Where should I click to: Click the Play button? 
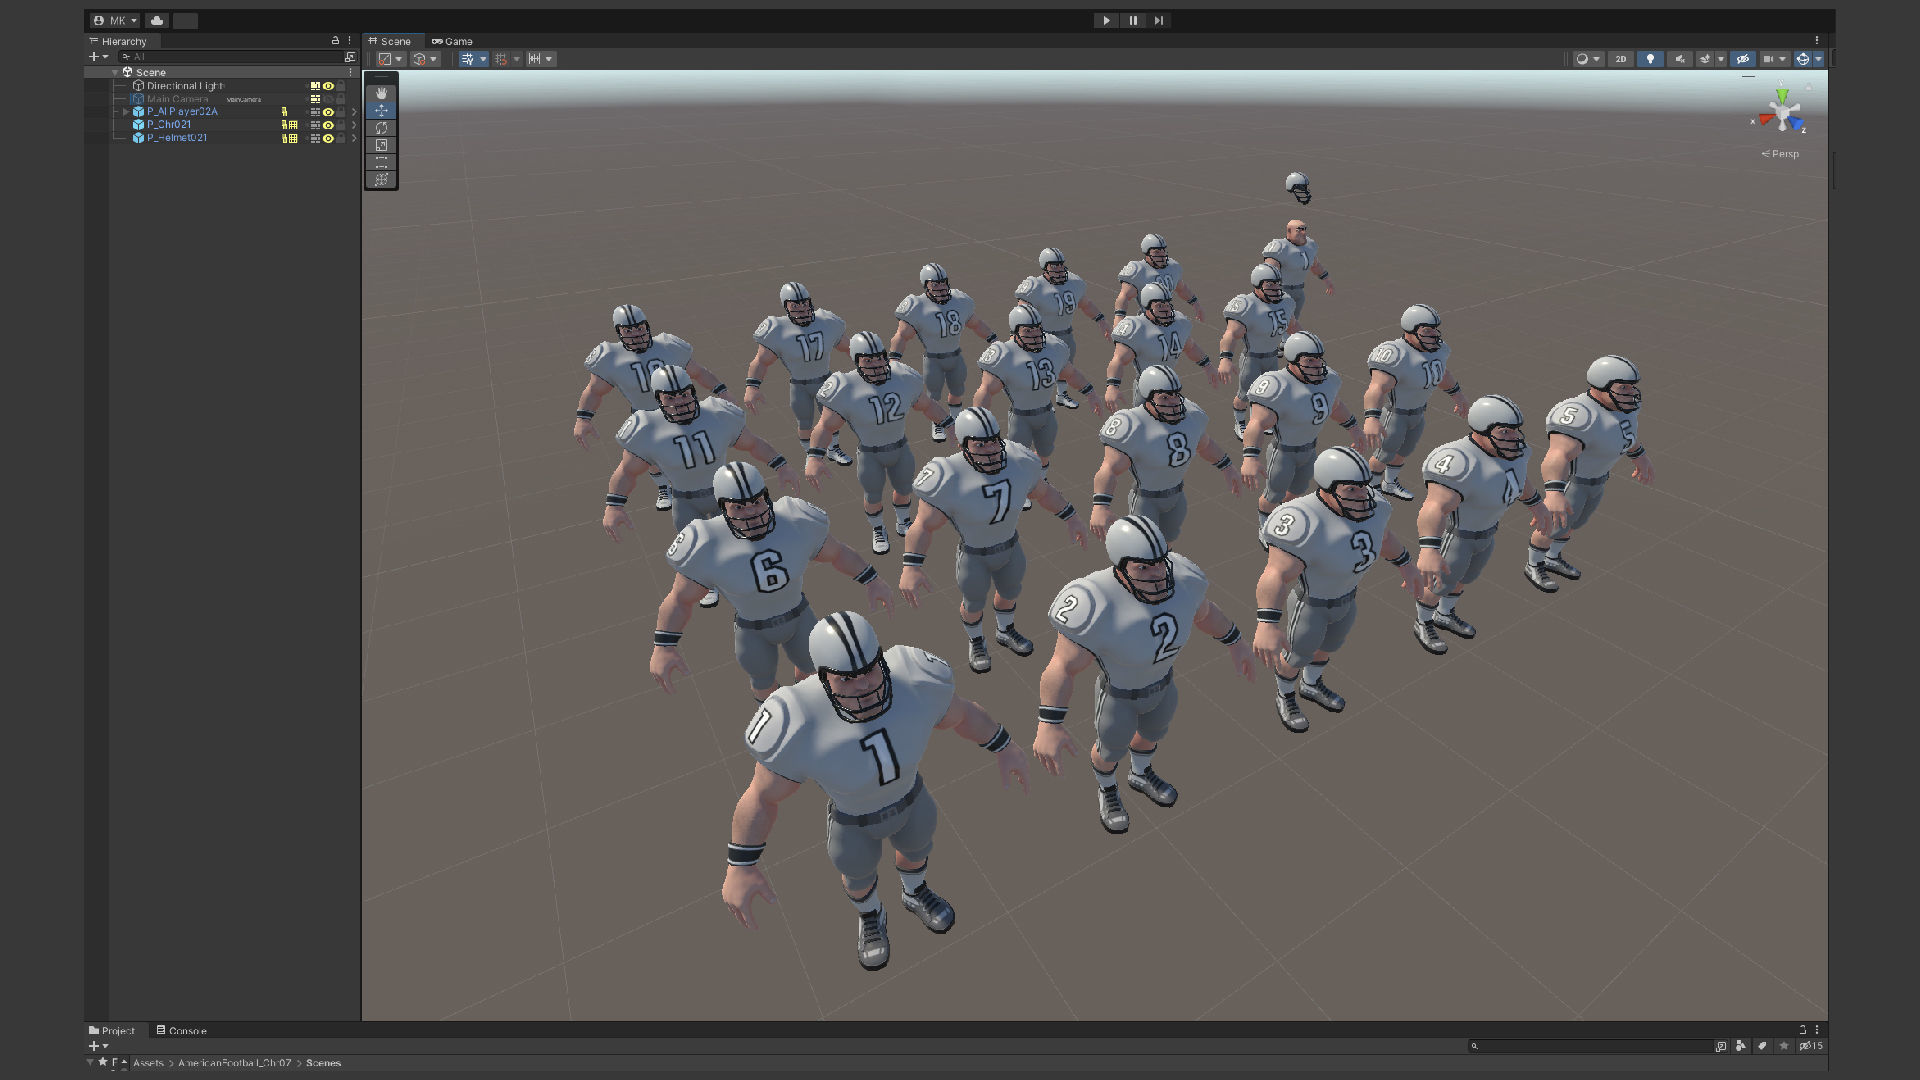[x=1106, y=20]
